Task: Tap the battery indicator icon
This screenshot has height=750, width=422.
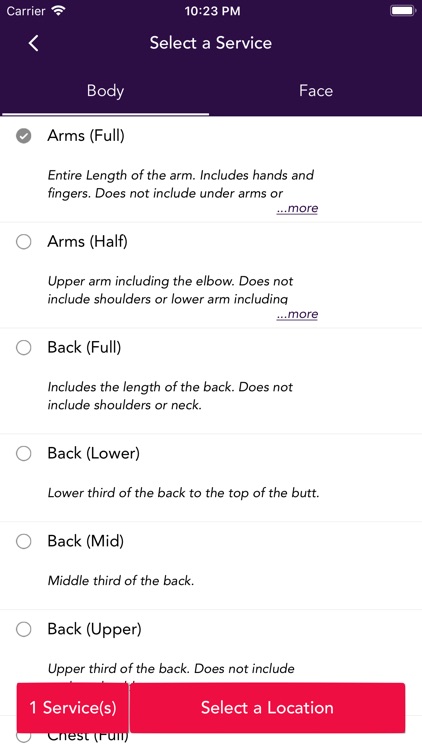Action: click(x=402, y=11)
